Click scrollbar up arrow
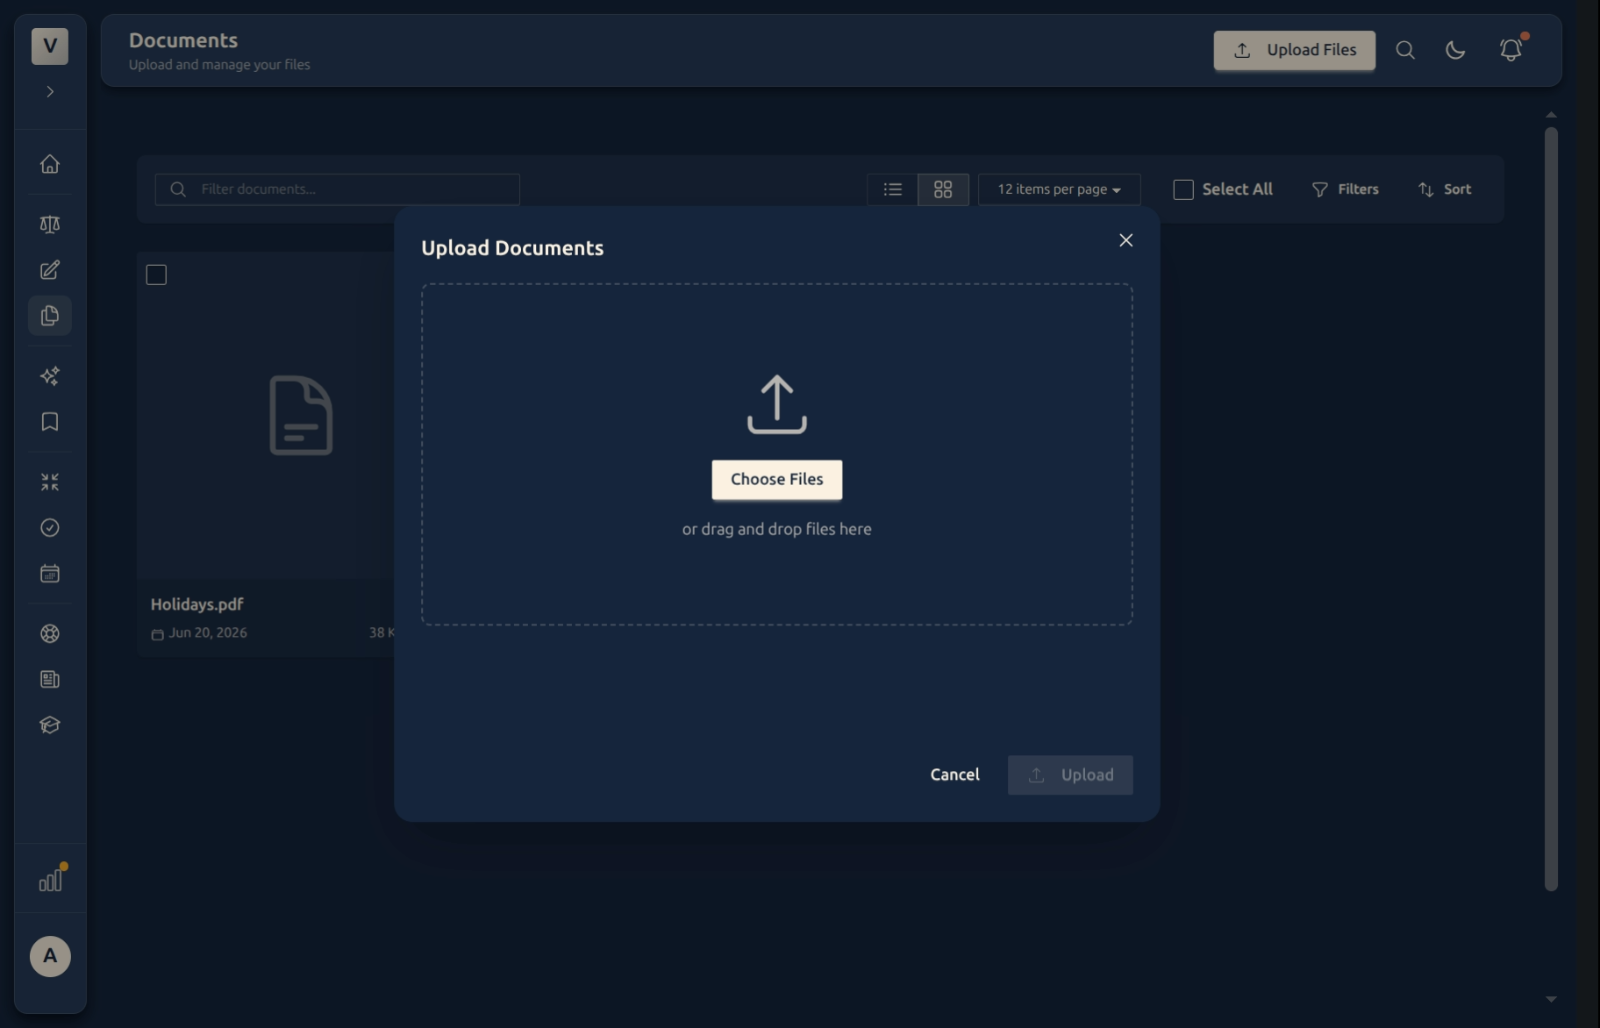 [x=1551, y=115]
